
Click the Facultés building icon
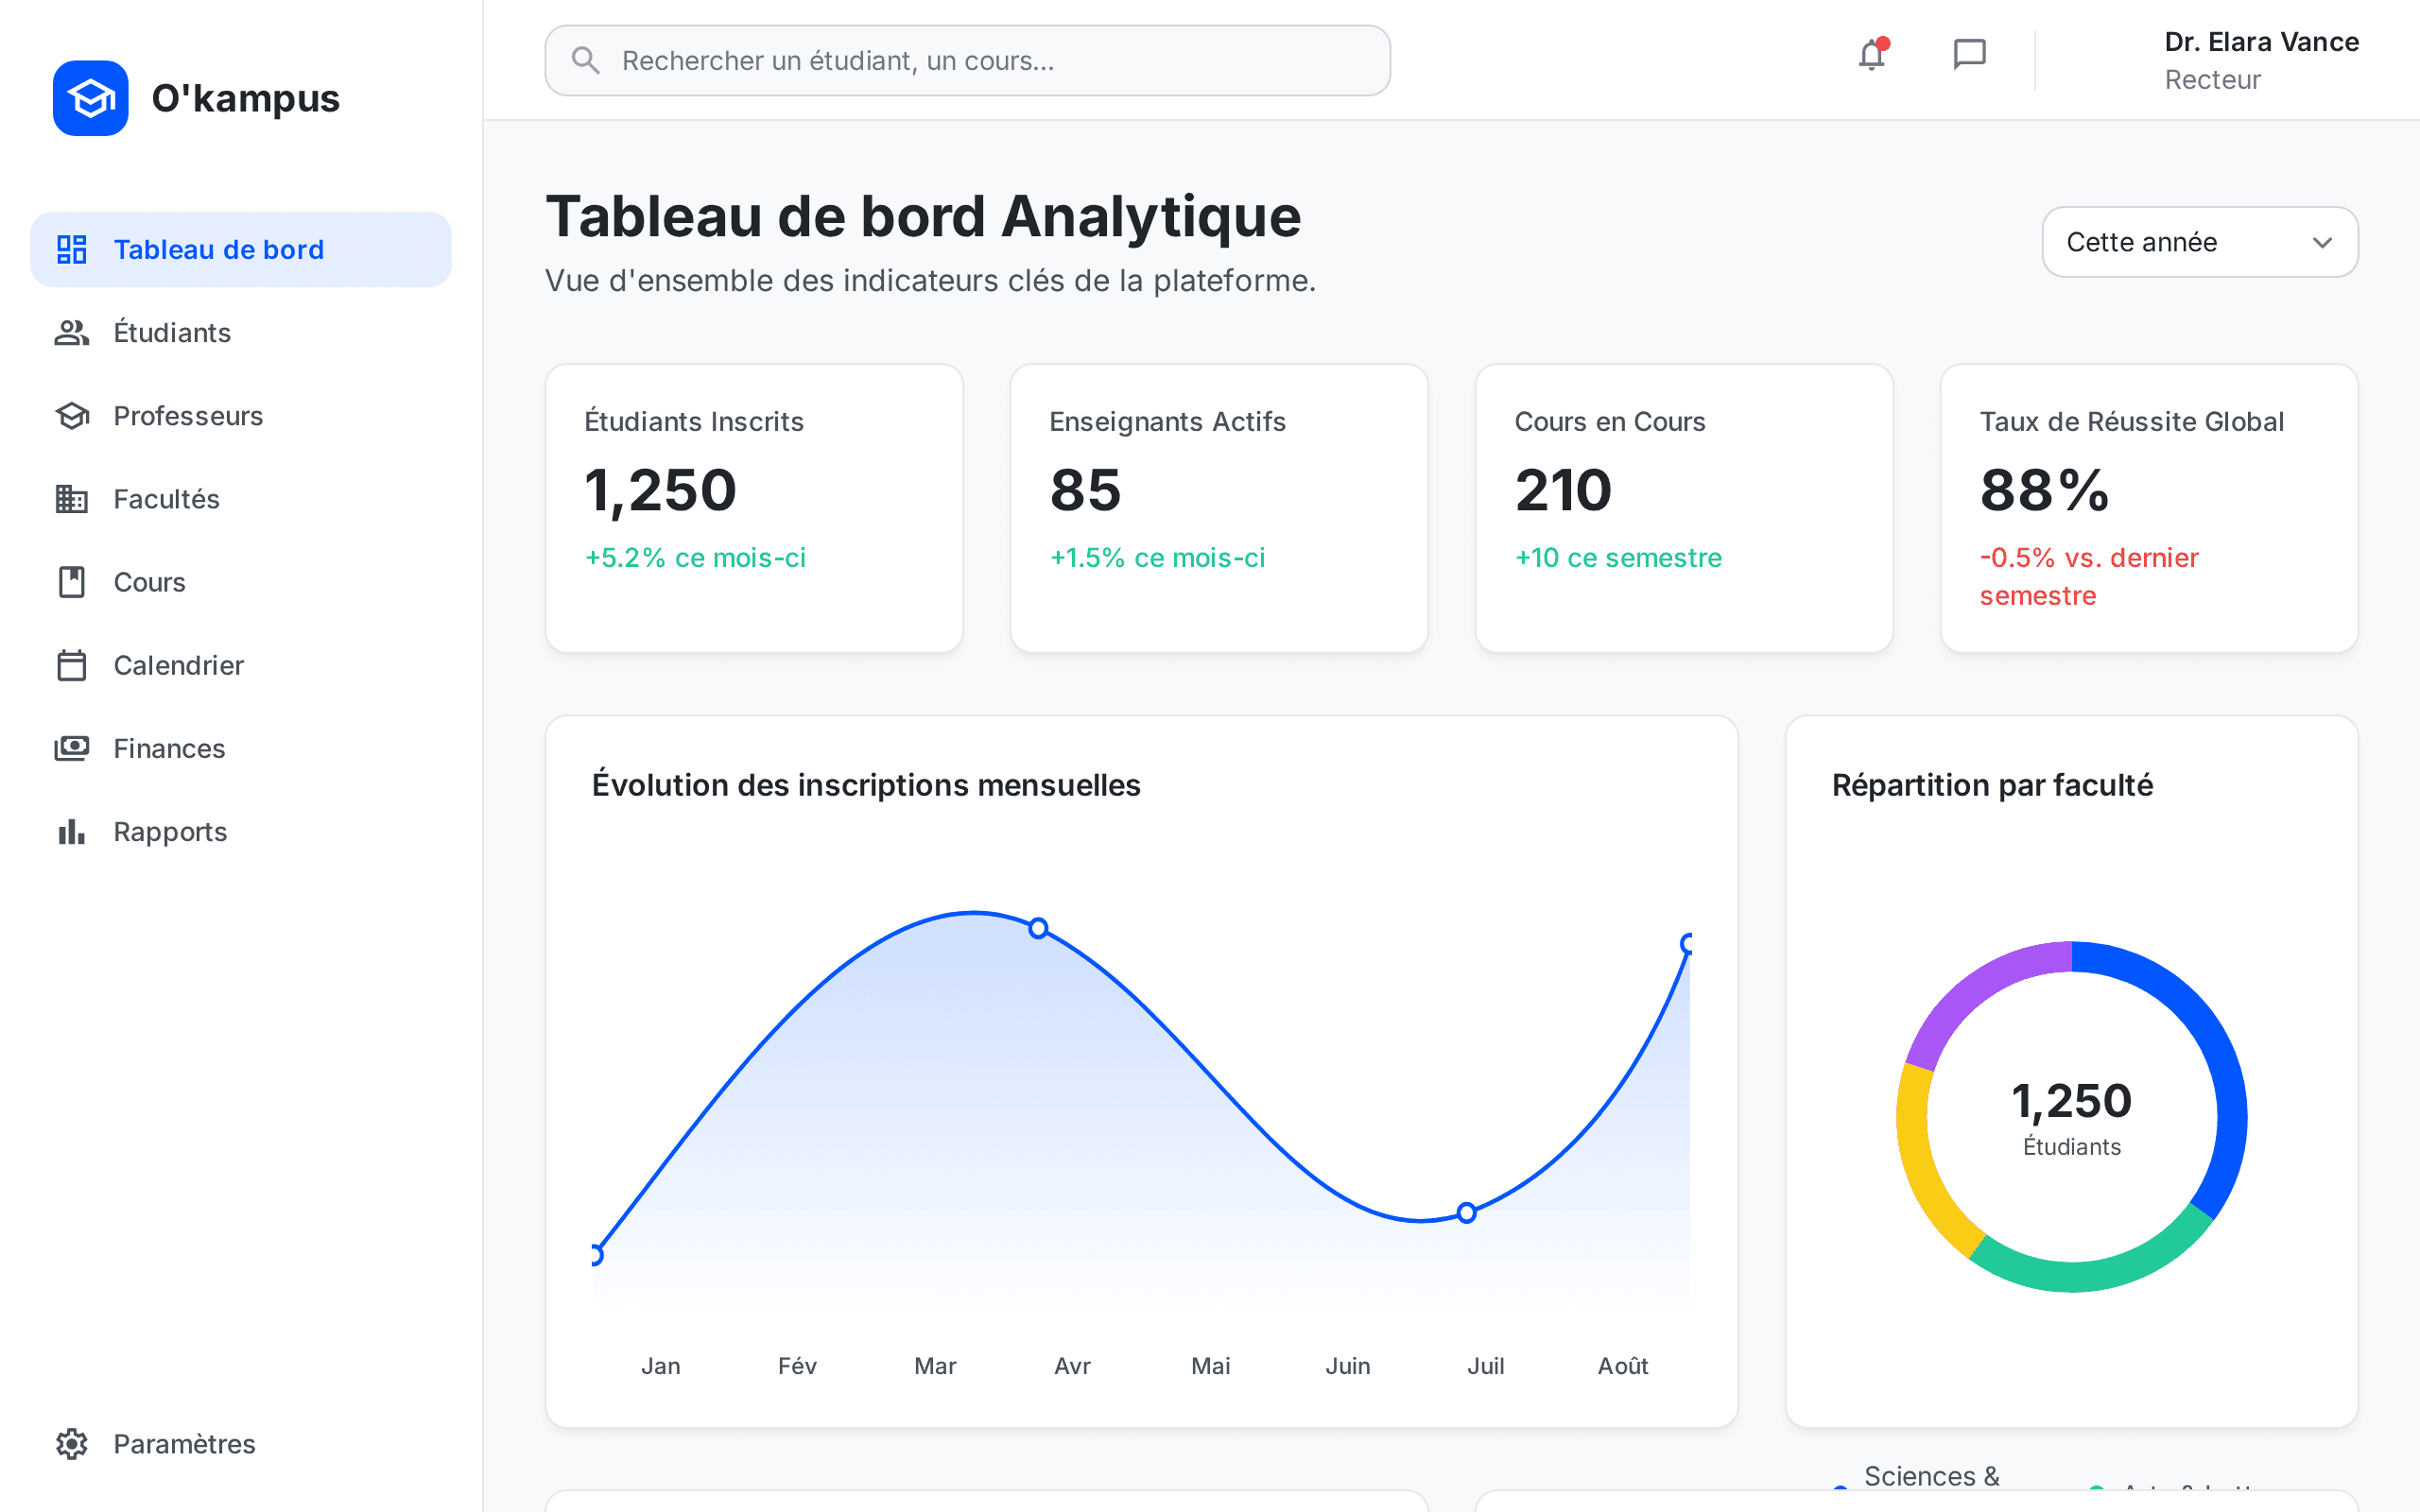[72, 499]
